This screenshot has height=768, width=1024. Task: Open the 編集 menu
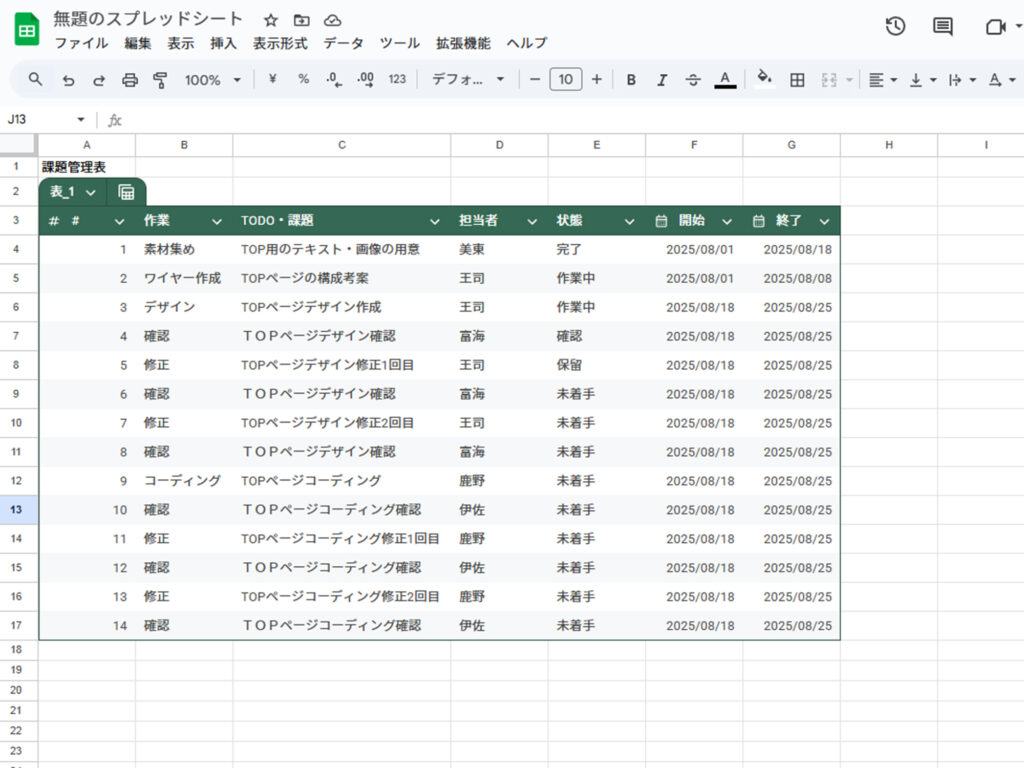(x=137, y=43)
